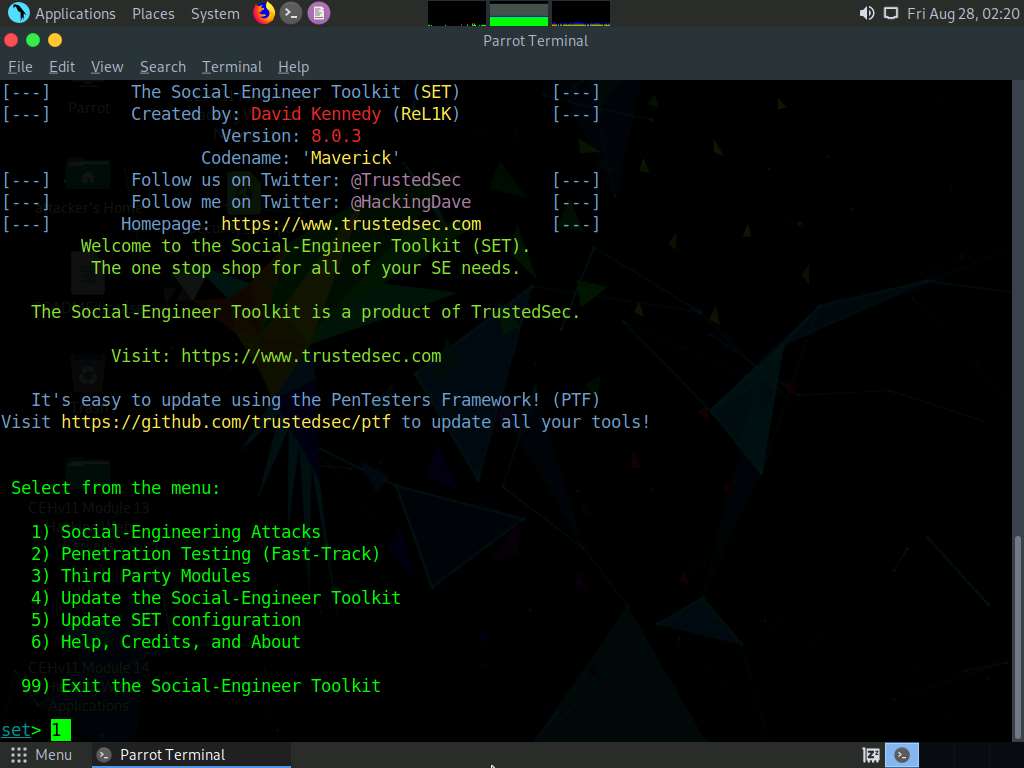Open the terminal launcher in the top panel

pos(292,13)
